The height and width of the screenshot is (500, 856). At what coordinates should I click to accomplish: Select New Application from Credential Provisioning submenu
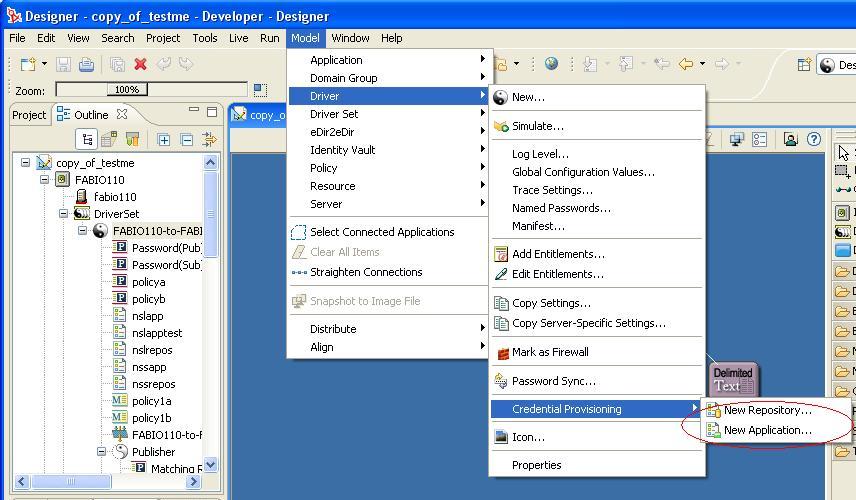(x=767, y=430)
